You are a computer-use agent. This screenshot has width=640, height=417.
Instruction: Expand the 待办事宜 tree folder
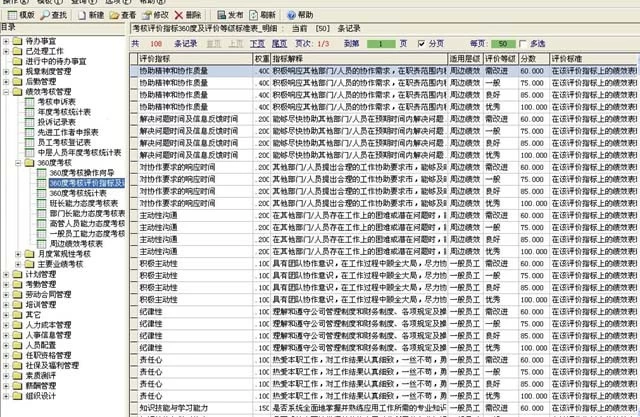[5, 39]
